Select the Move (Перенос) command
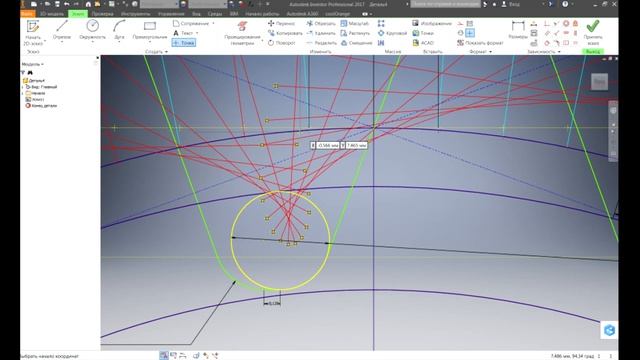This screenshot has height=360, width=640. tap(282, 24)
